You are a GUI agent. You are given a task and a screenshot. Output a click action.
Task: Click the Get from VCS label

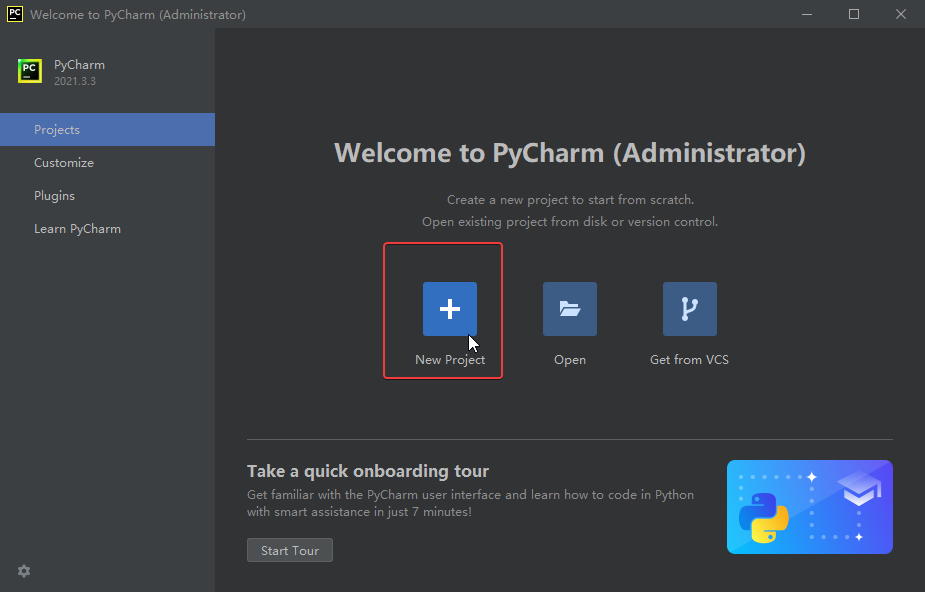click(x=689, y=360)
